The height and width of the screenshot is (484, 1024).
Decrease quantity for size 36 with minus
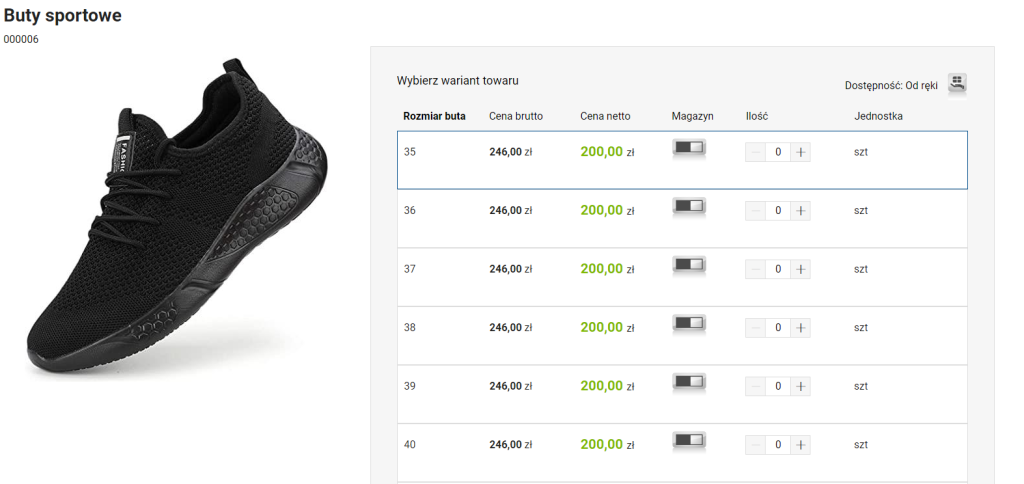[x=756, y=211]
